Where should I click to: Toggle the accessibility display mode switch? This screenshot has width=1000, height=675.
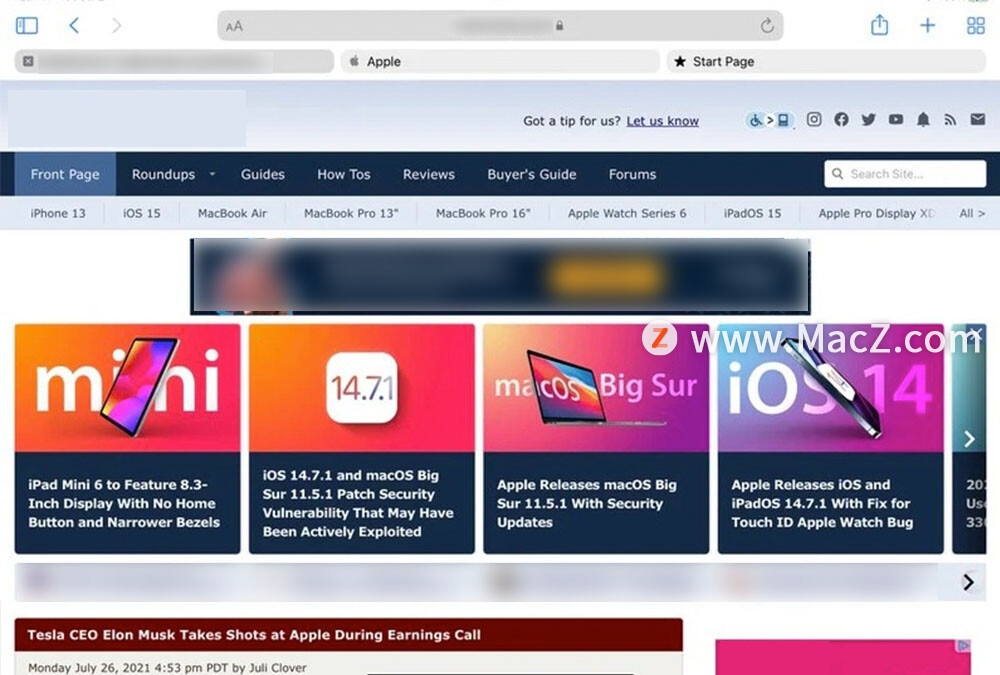click(x=769, y=120)
